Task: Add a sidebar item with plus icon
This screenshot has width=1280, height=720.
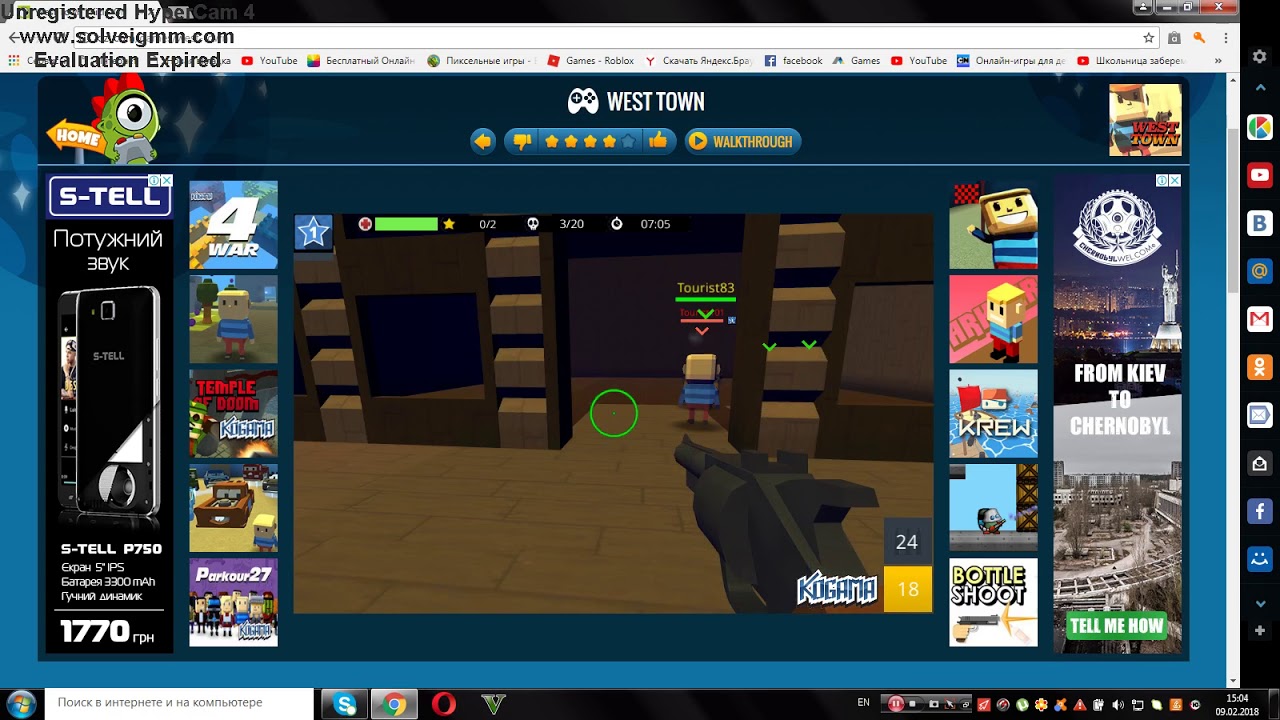Action: pos(1260,631)
